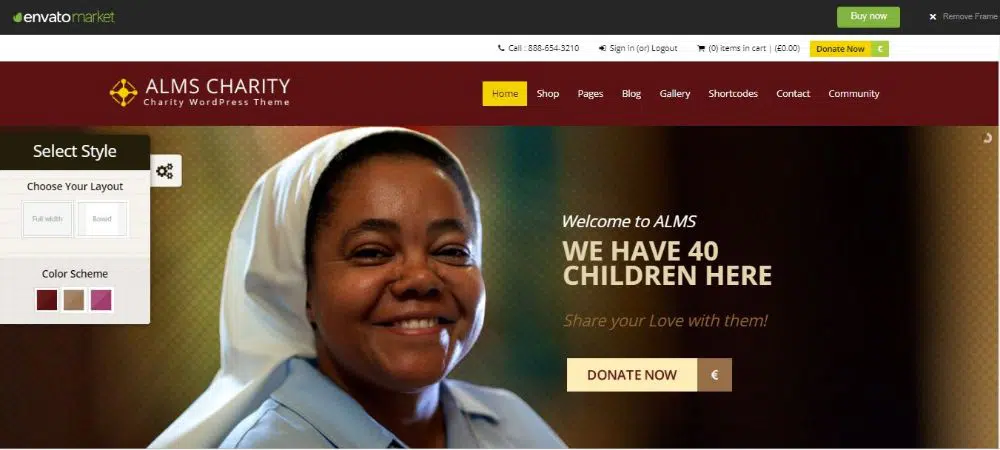Open the Pages menu

pos(590,94)
